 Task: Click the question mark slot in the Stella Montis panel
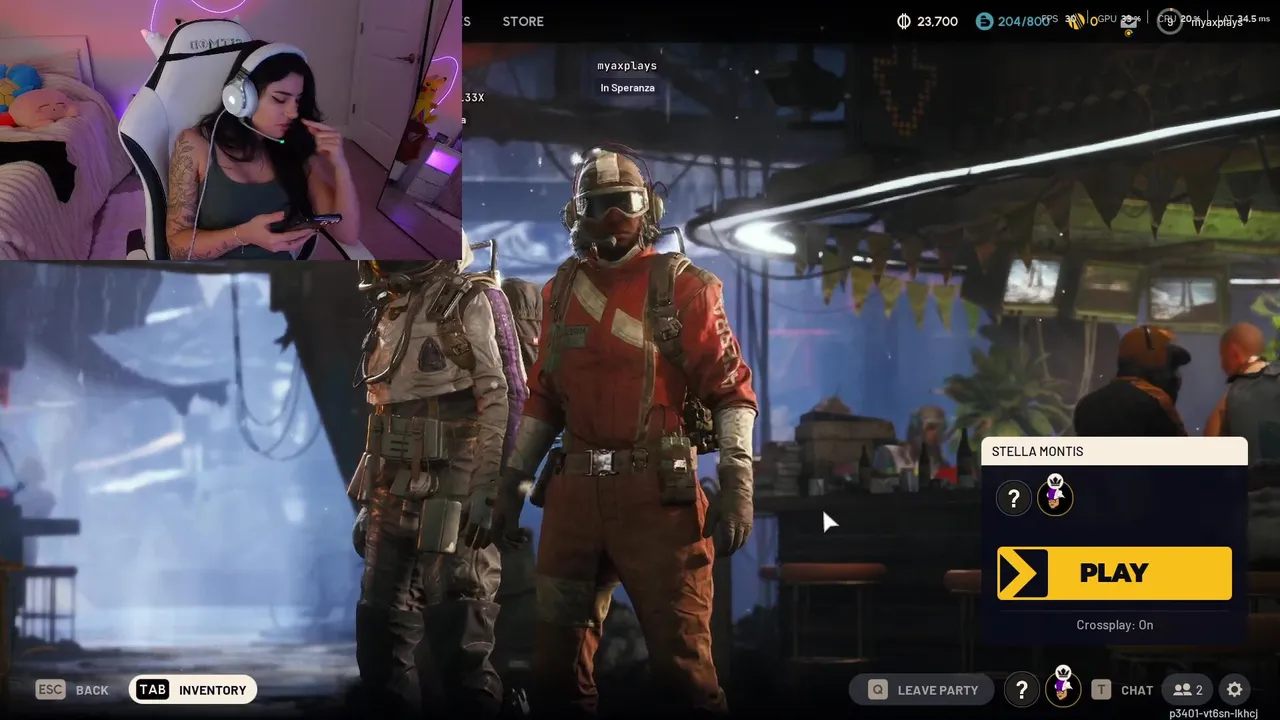(x=1013, y=498)
